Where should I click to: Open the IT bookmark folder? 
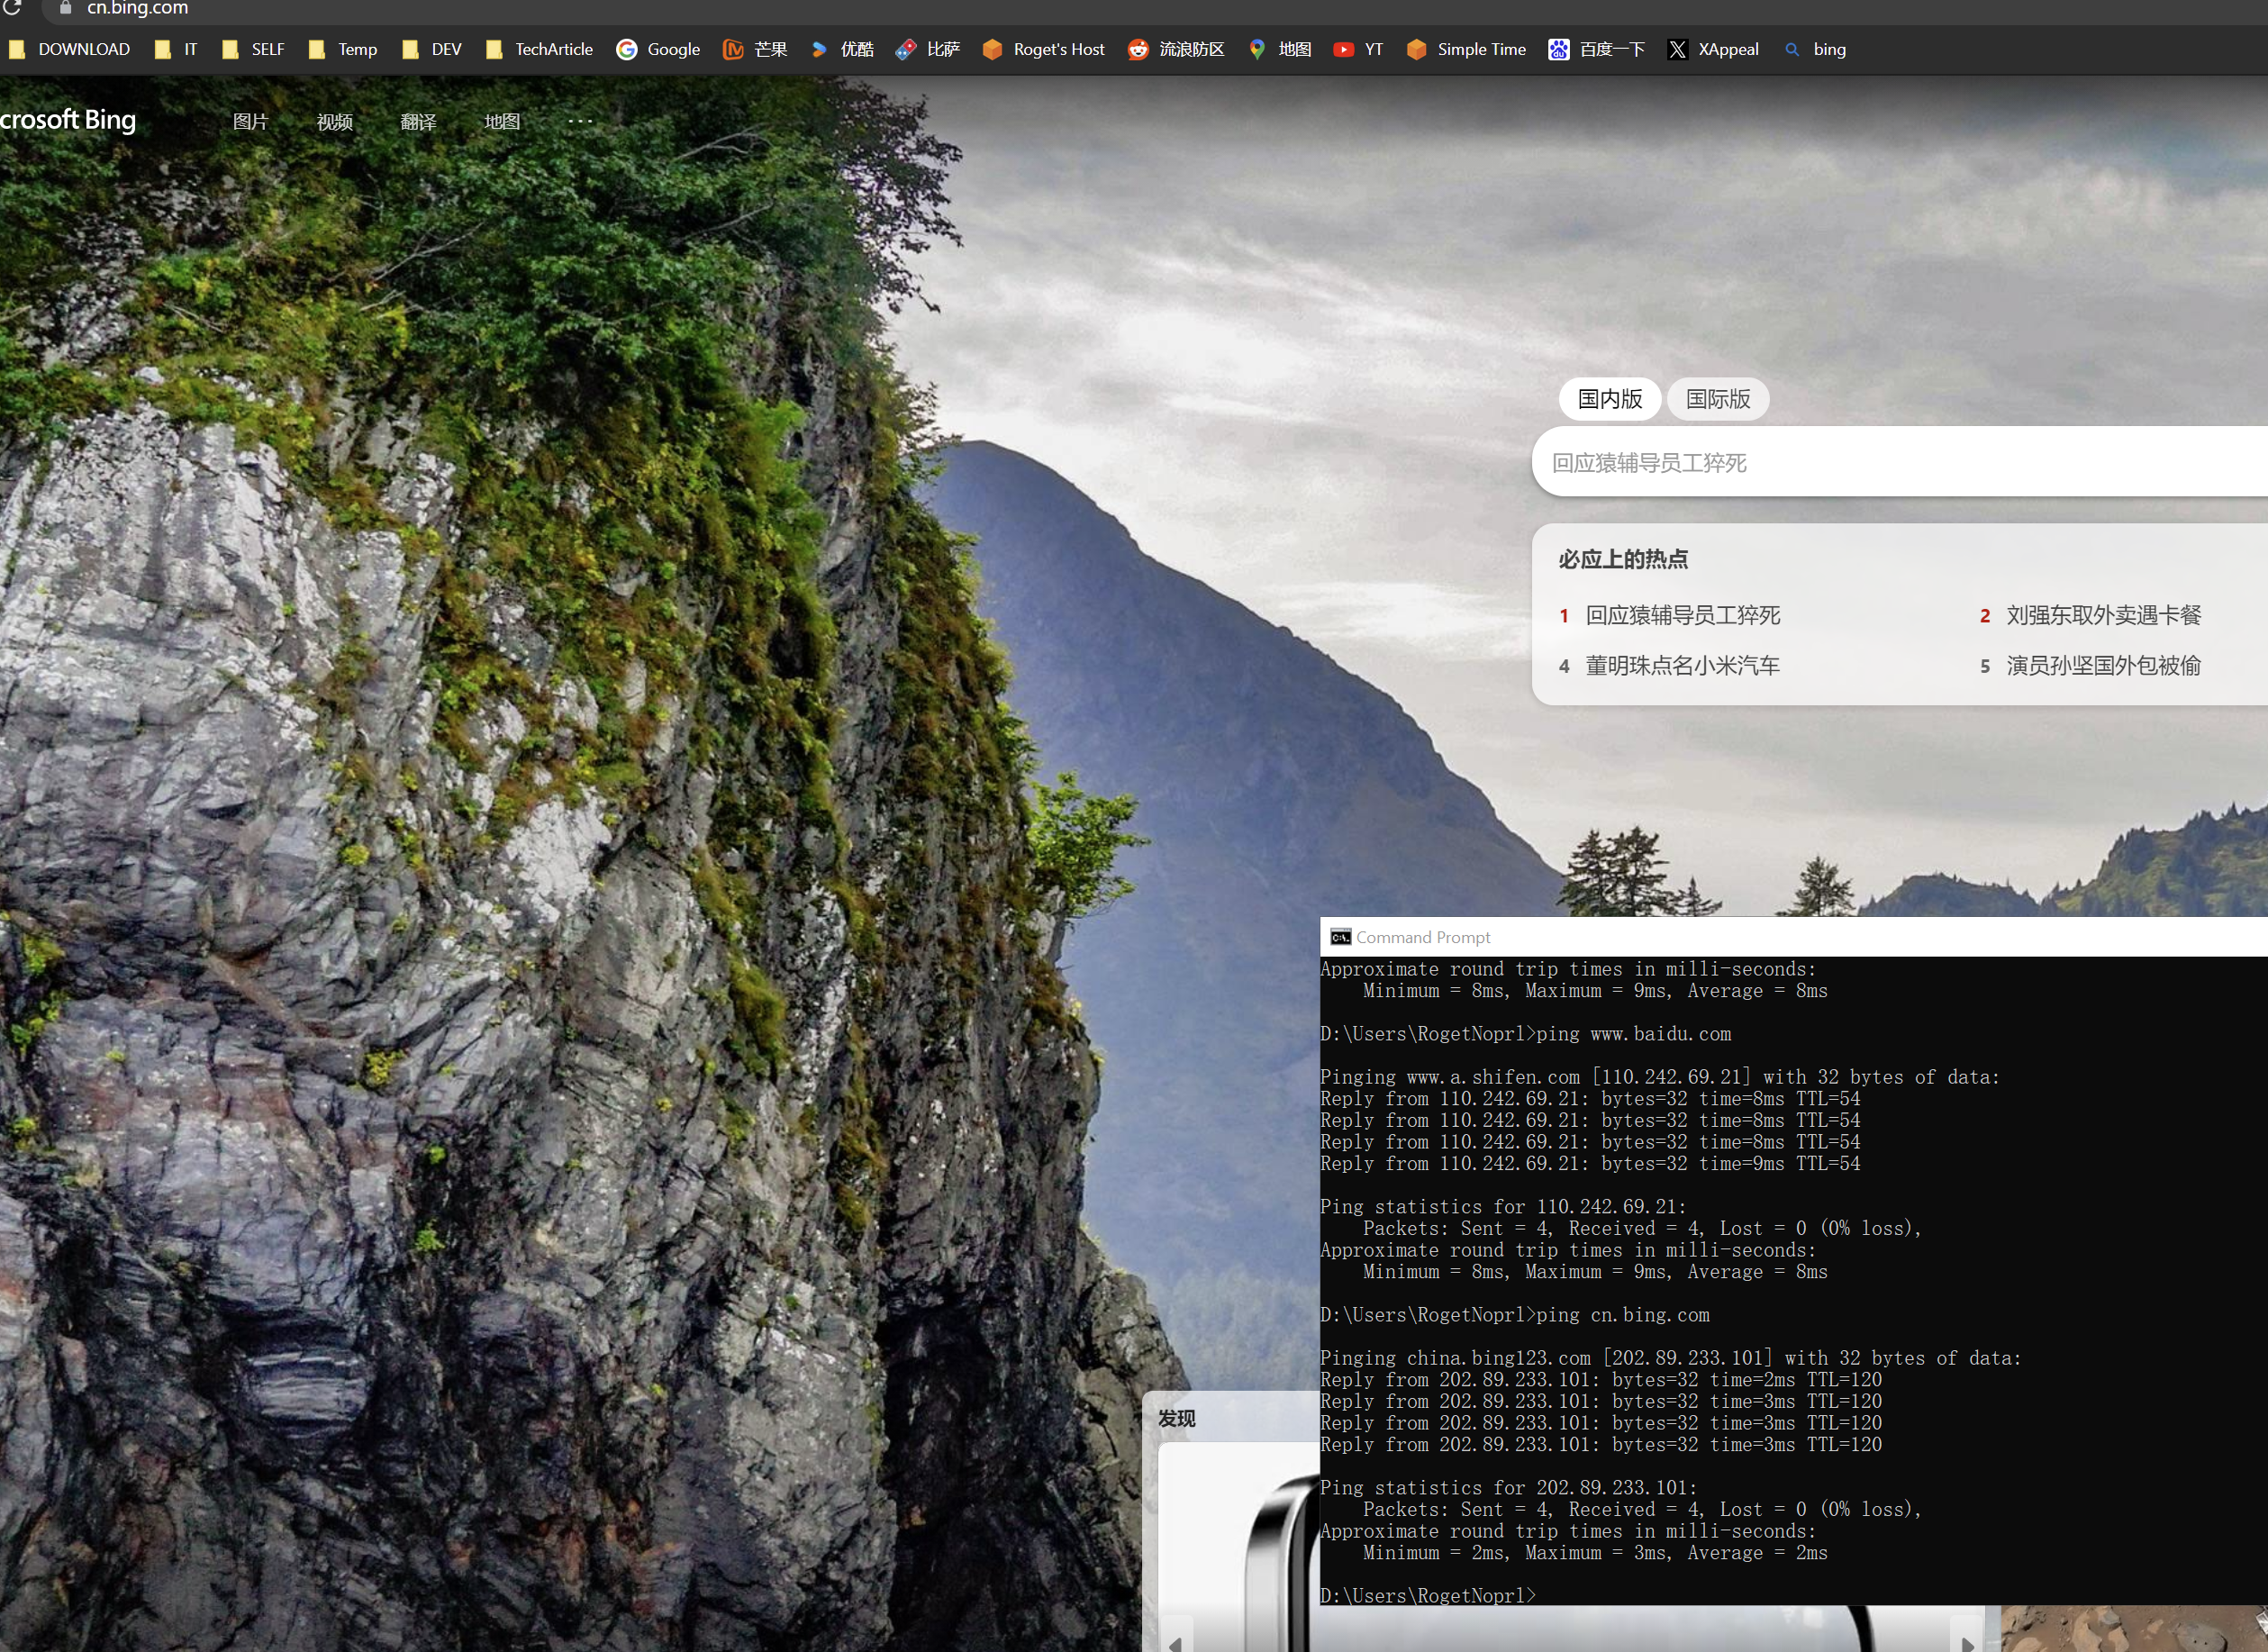177,49
